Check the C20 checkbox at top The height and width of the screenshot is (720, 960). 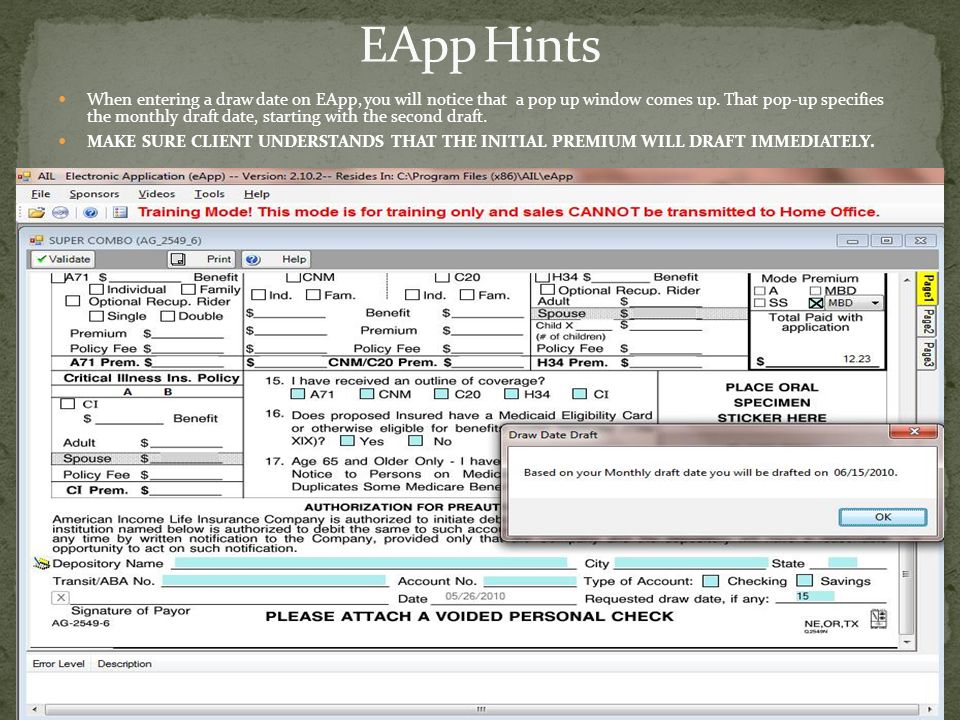443,277
